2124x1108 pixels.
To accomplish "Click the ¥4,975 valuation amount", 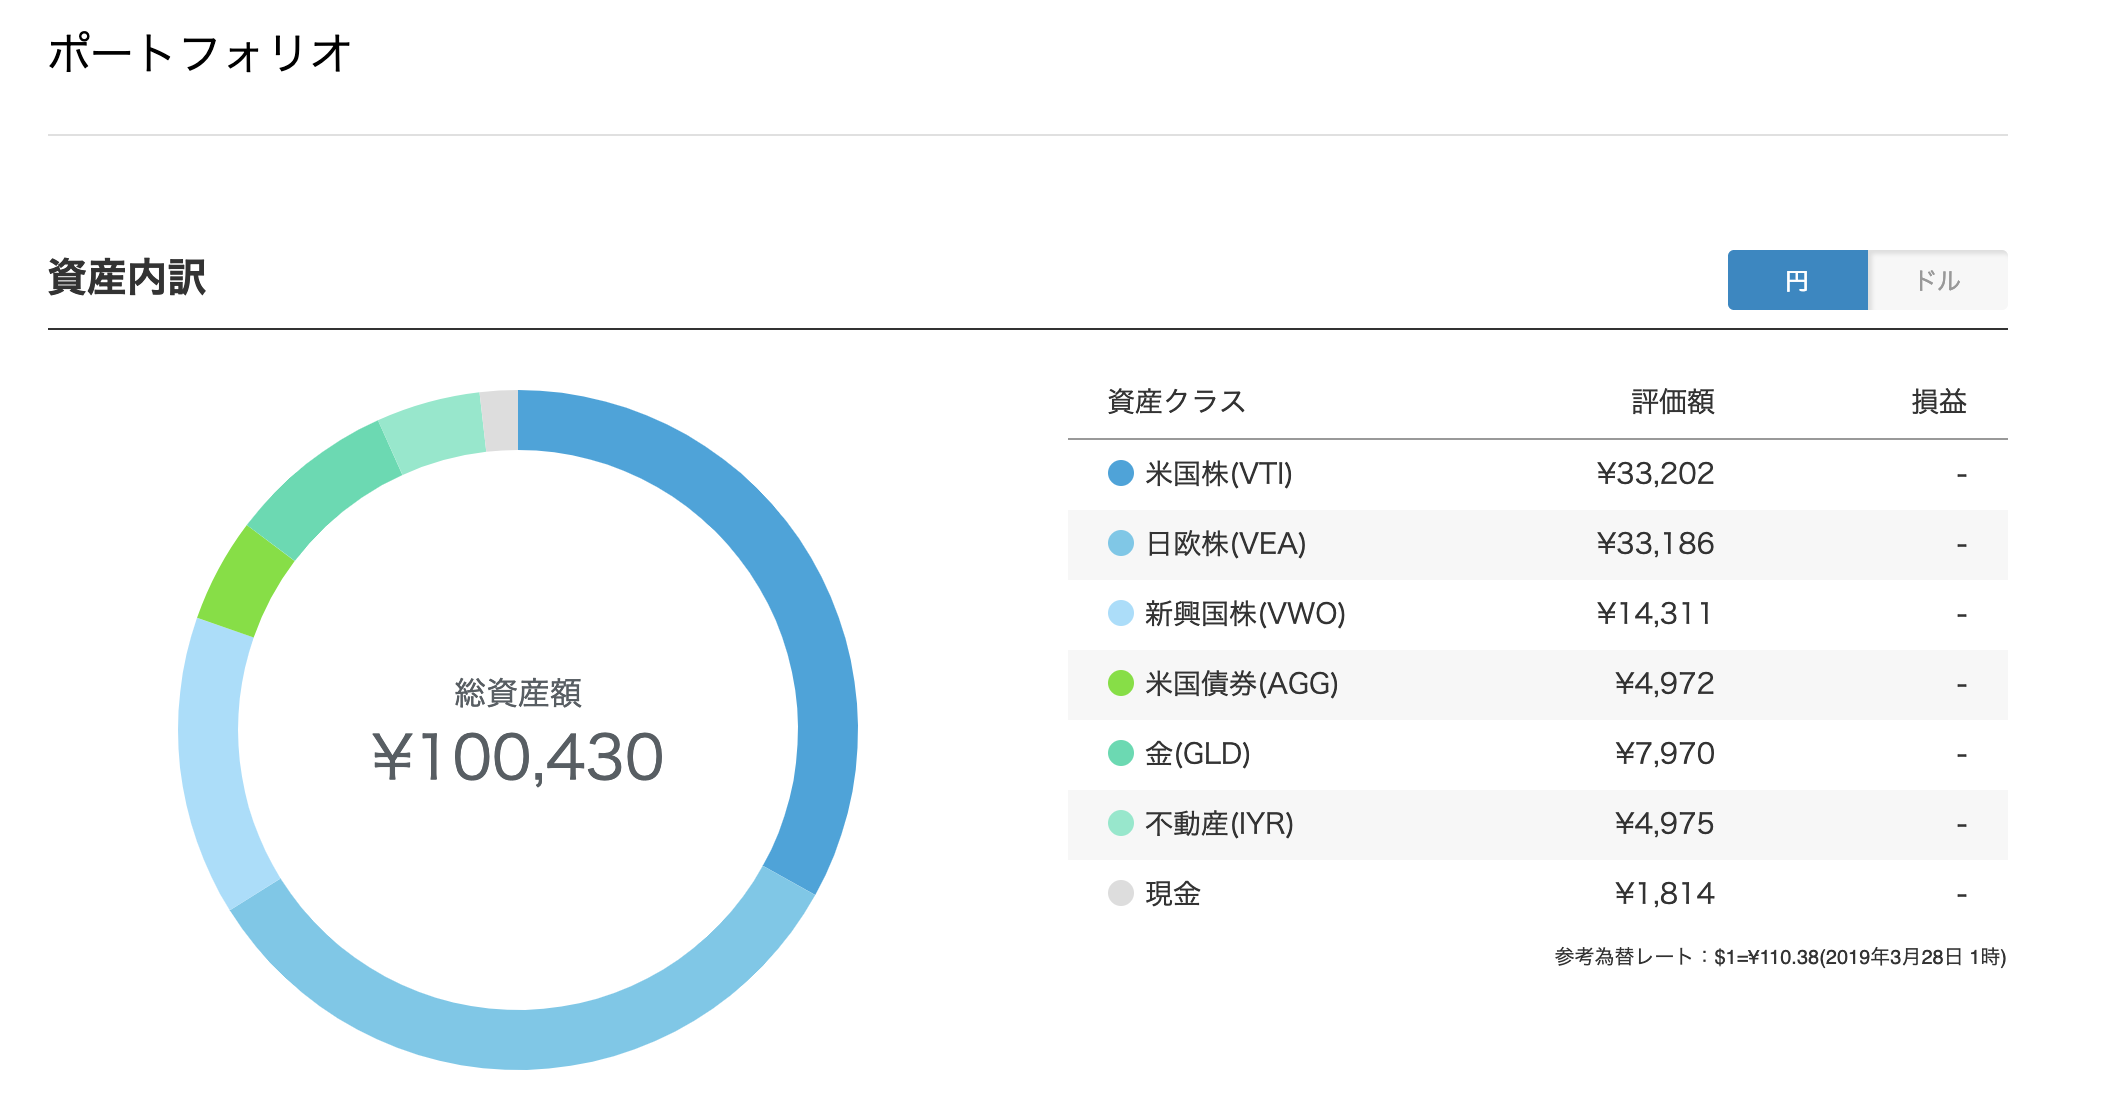I will 1665,823.
